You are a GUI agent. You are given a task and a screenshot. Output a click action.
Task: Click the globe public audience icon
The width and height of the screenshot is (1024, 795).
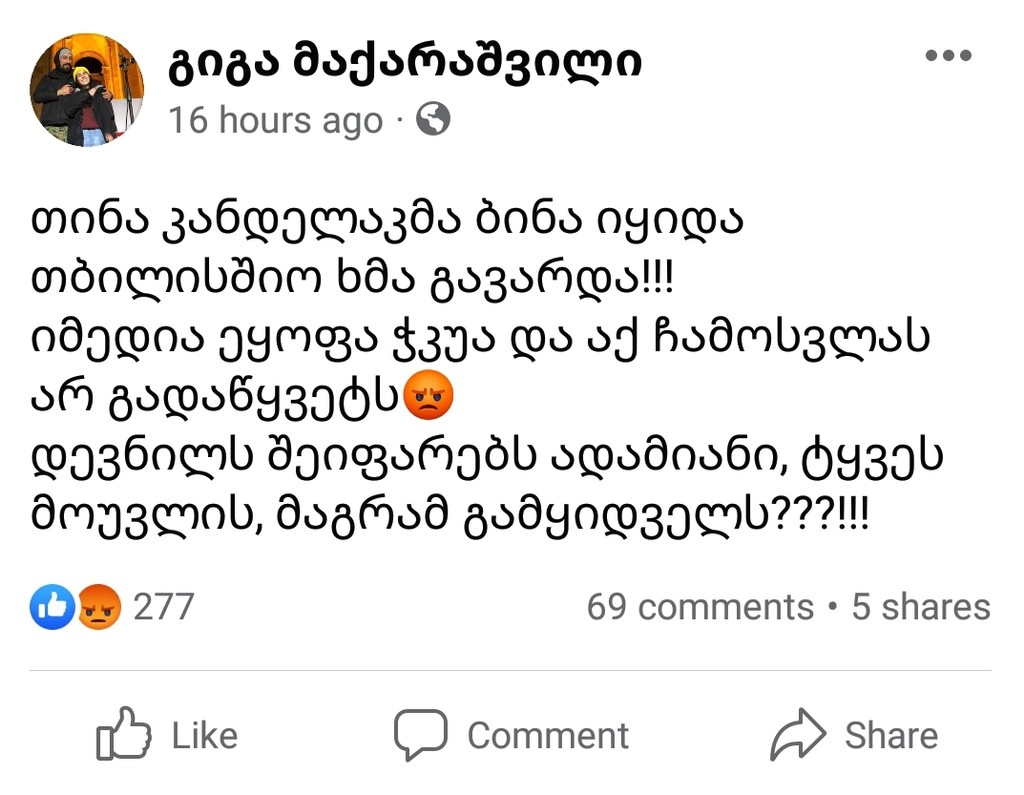433,121
